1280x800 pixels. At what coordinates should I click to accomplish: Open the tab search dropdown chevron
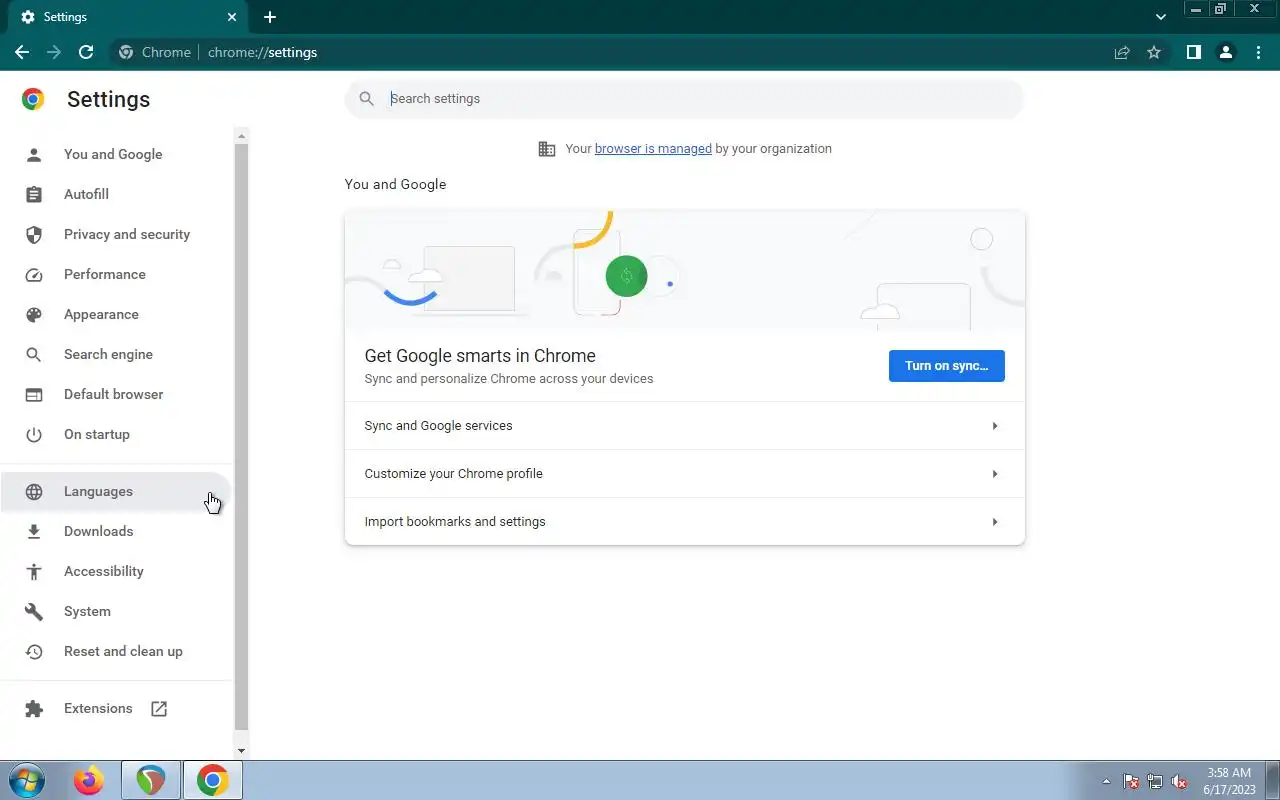(x=1161, y=17)
